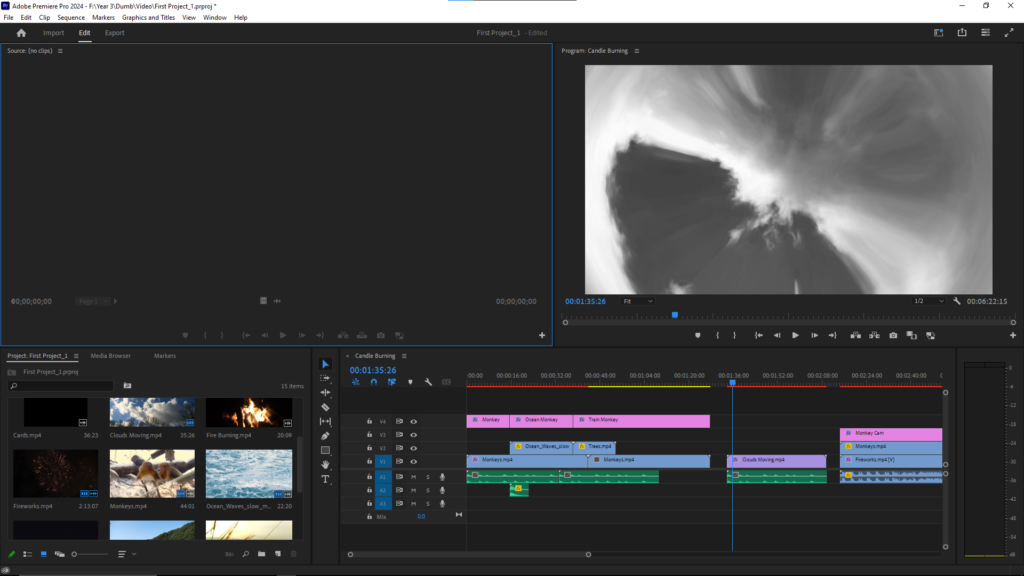The image size is (1024, 576).
Task: Hide video track V4 with eye icon
Action: (413, 421)
